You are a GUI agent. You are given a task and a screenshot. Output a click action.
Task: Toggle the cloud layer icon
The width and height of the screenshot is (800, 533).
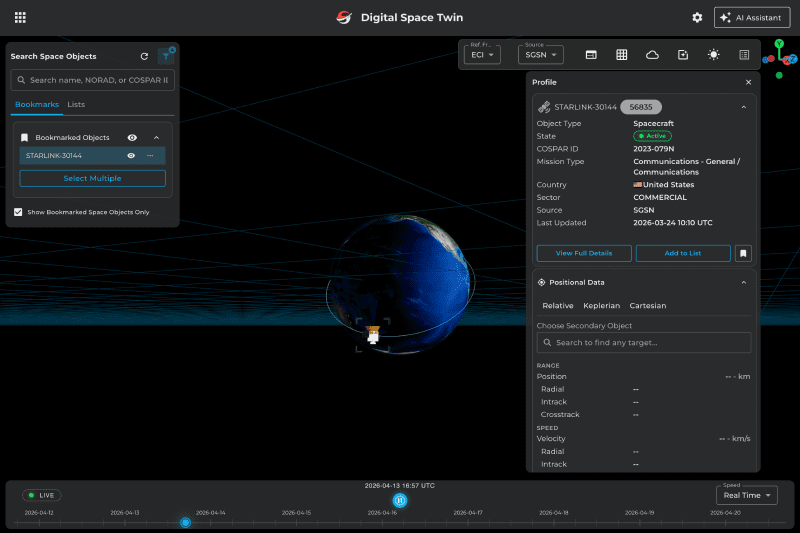[x=652, y=55]
